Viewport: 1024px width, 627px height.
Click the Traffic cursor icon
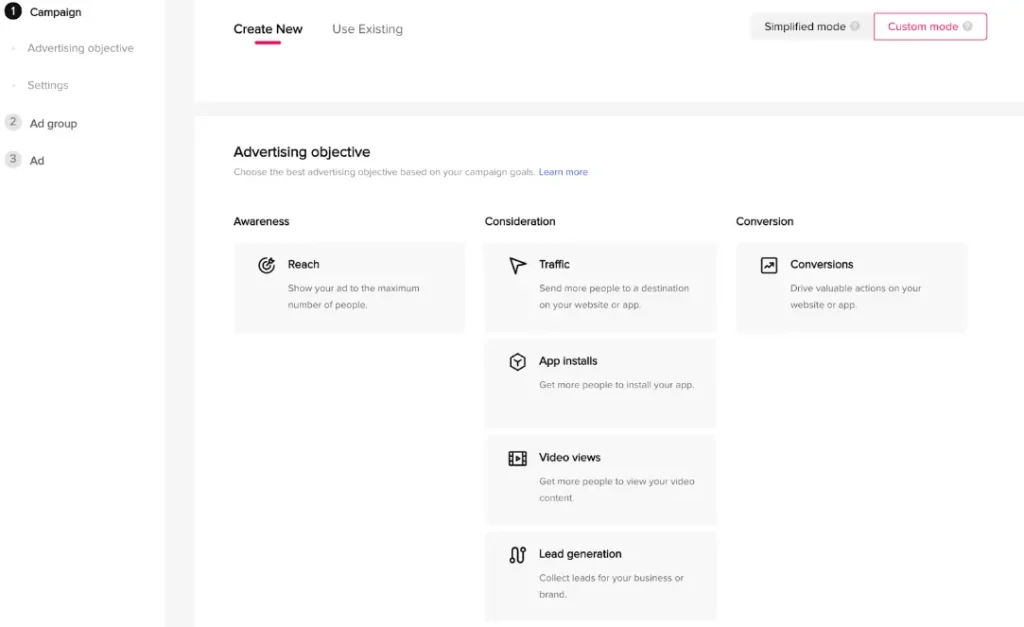[x=517, y=265]
